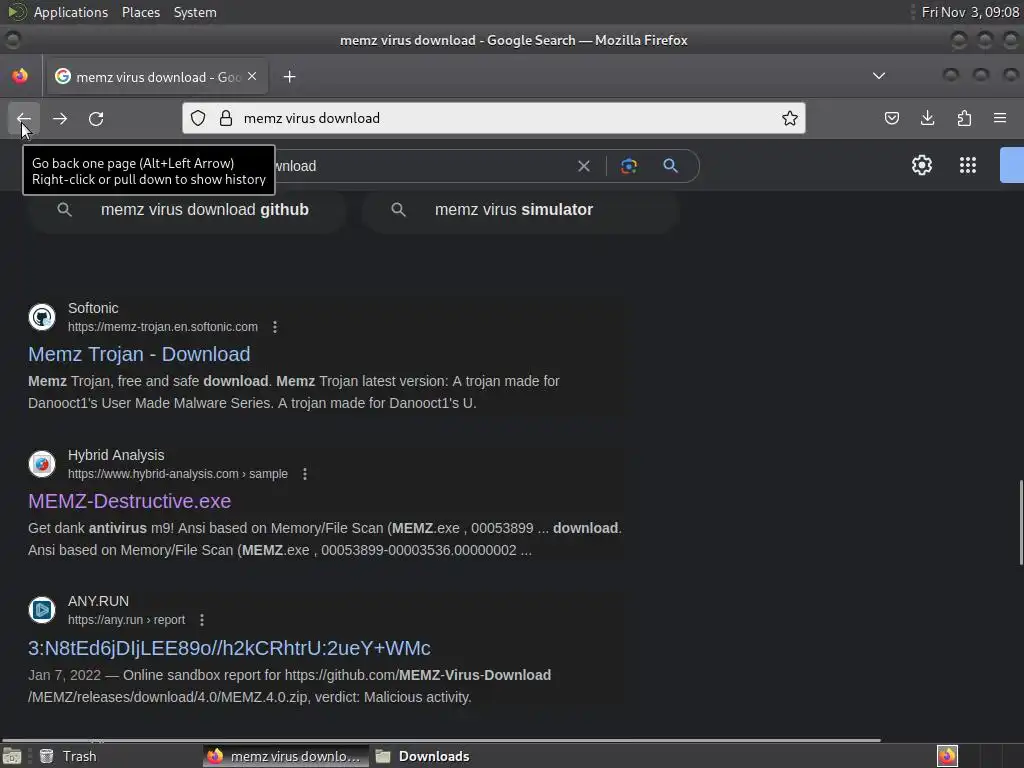The image size is (1024, 768).
Task: Clear the Google search box
Action: click(584, 166)
